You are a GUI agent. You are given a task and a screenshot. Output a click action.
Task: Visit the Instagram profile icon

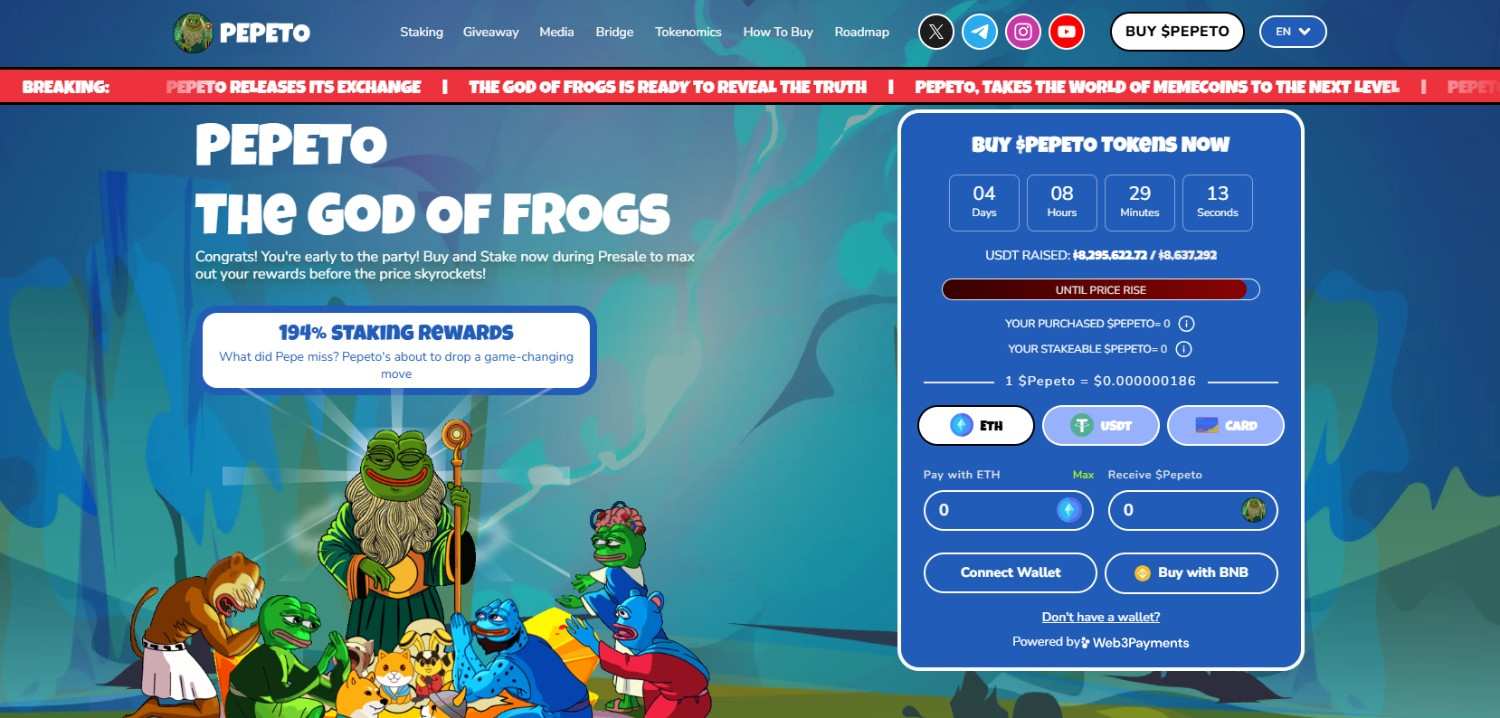click(1023, 32)
